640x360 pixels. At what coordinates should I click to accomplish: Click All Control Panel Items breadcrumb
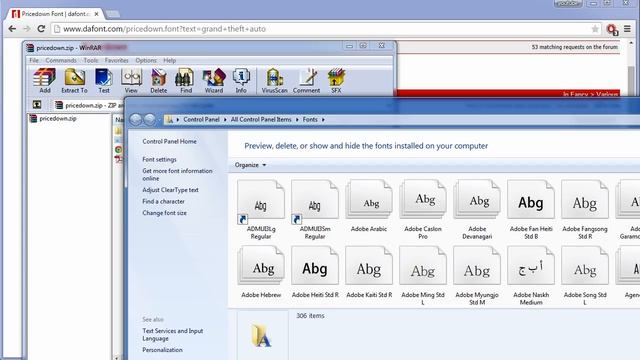pyautogui.click(x=261, y=120)
